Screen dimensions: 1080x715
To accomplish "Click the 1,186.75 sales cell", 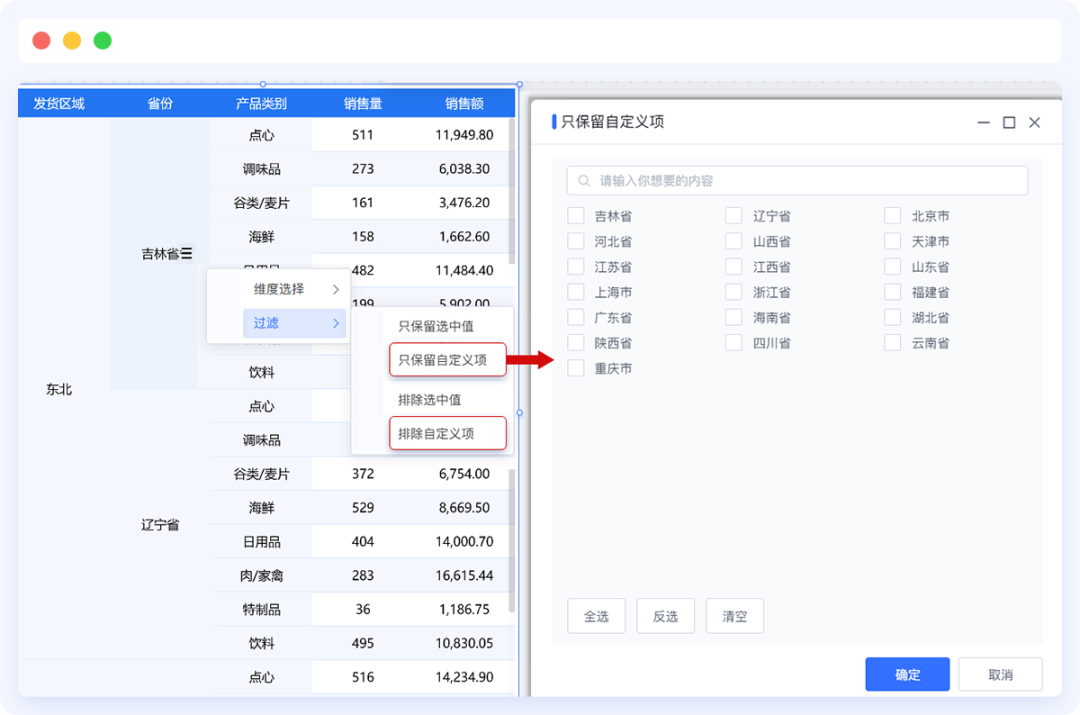I will 464,609.
